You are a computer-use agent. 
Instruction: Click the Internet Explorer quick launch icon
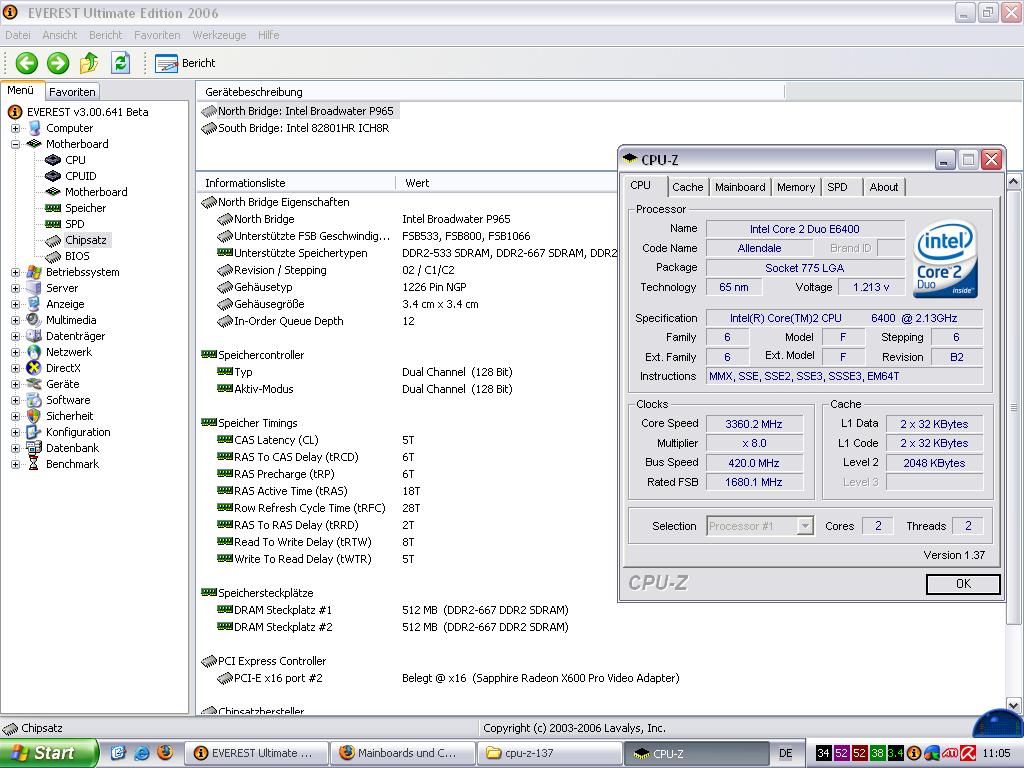tap(141, 753)
